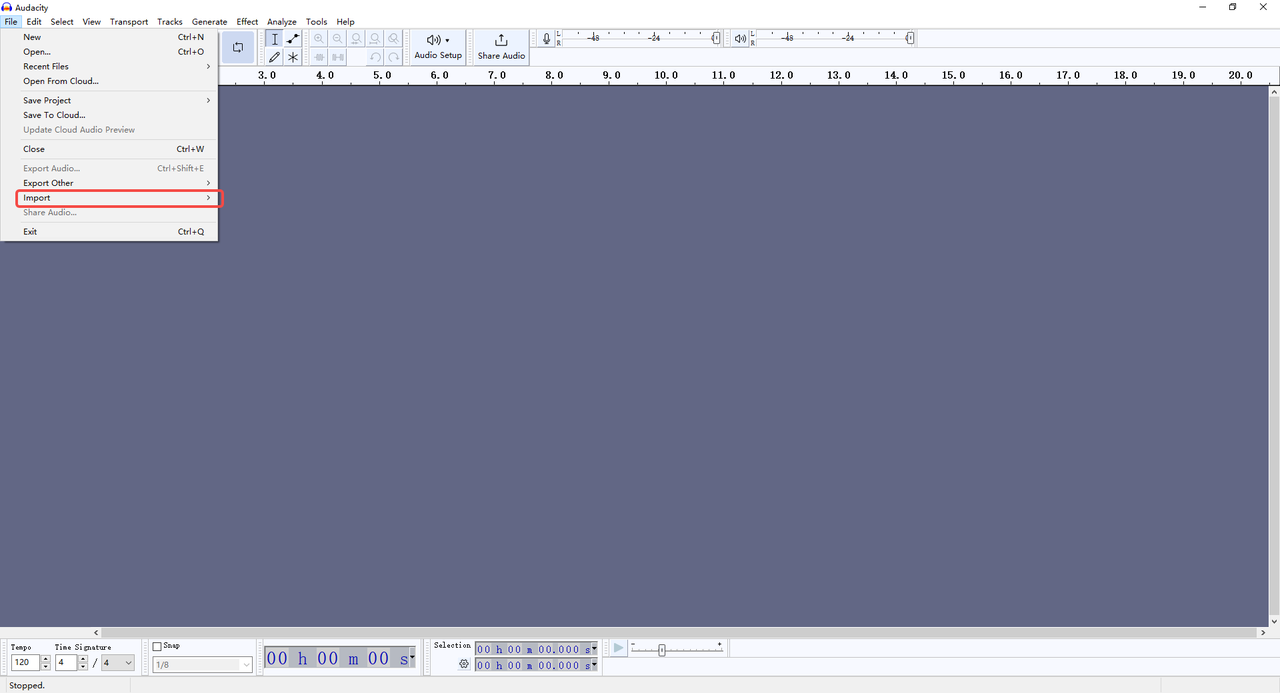
Task: Click the Undo arrow icon
Action: pyautogui.click(x=375, y=57)
